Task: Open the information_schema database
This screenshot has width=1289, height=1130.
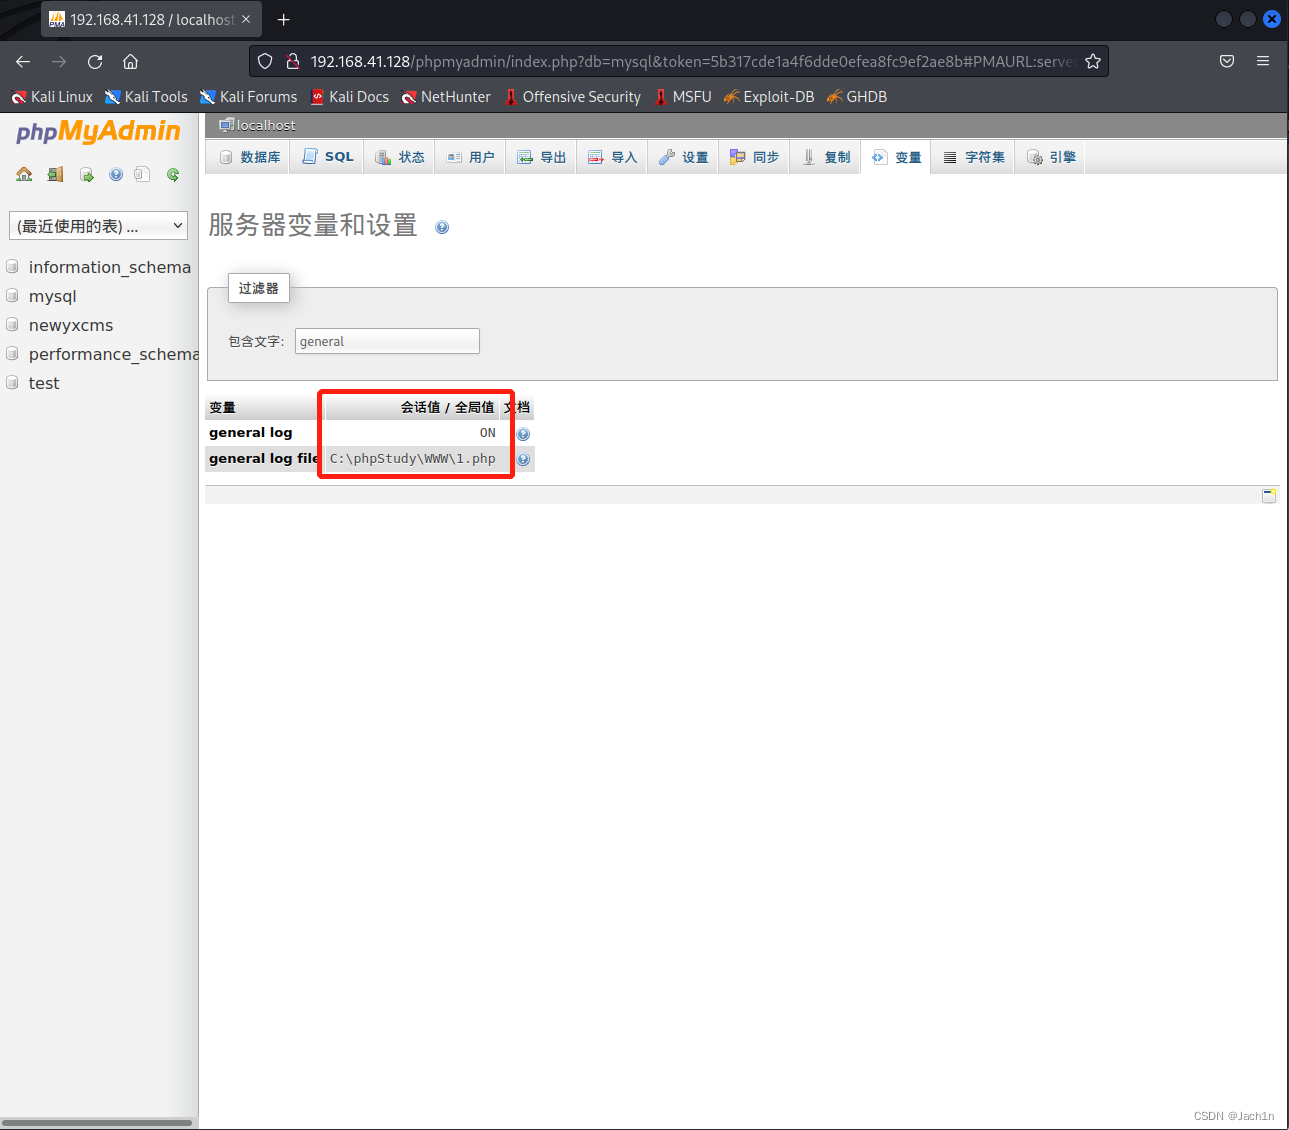Action: [110, 267]
